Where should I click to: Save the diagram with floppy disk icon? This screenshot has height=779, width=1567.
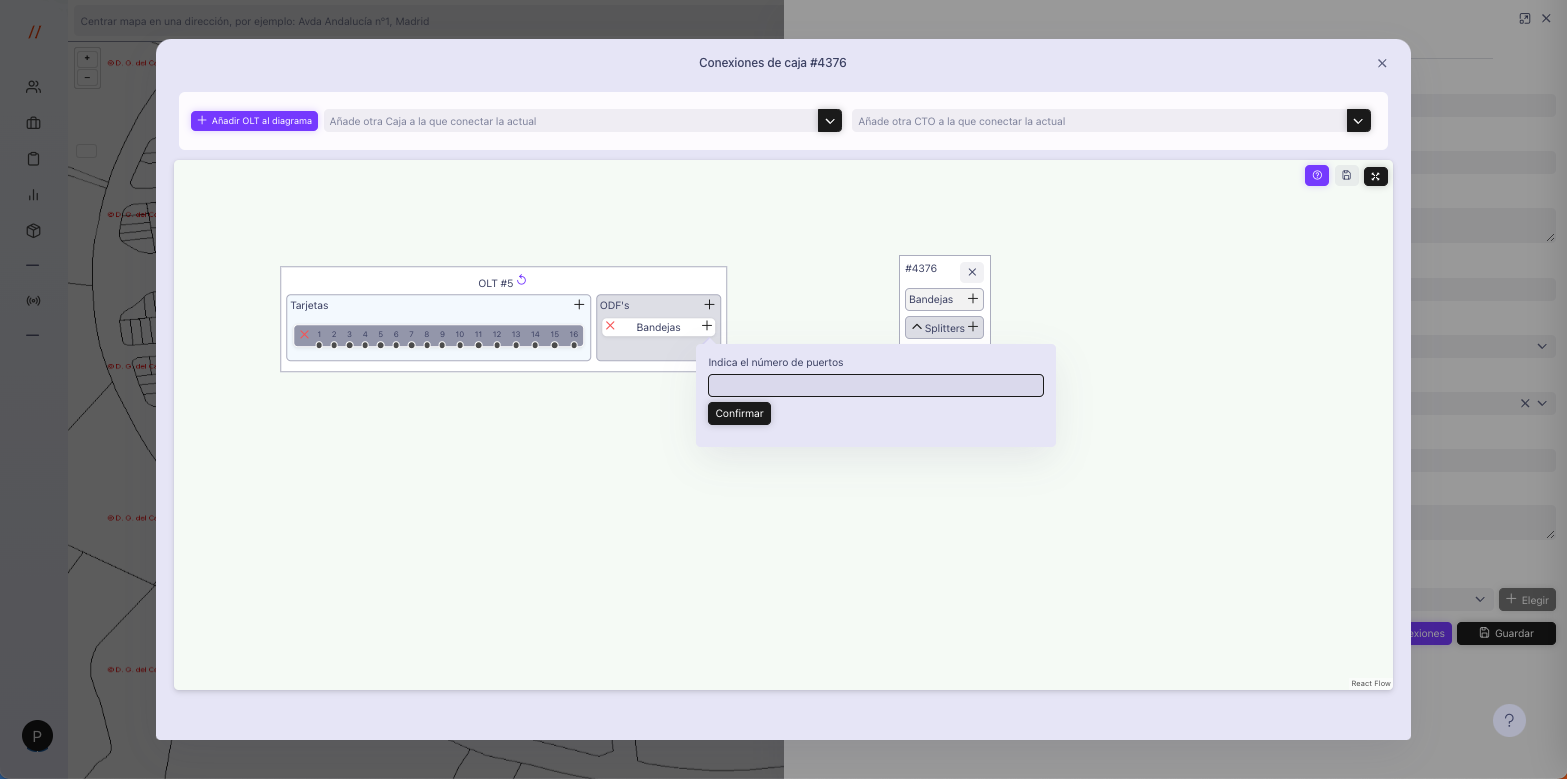1346,176
